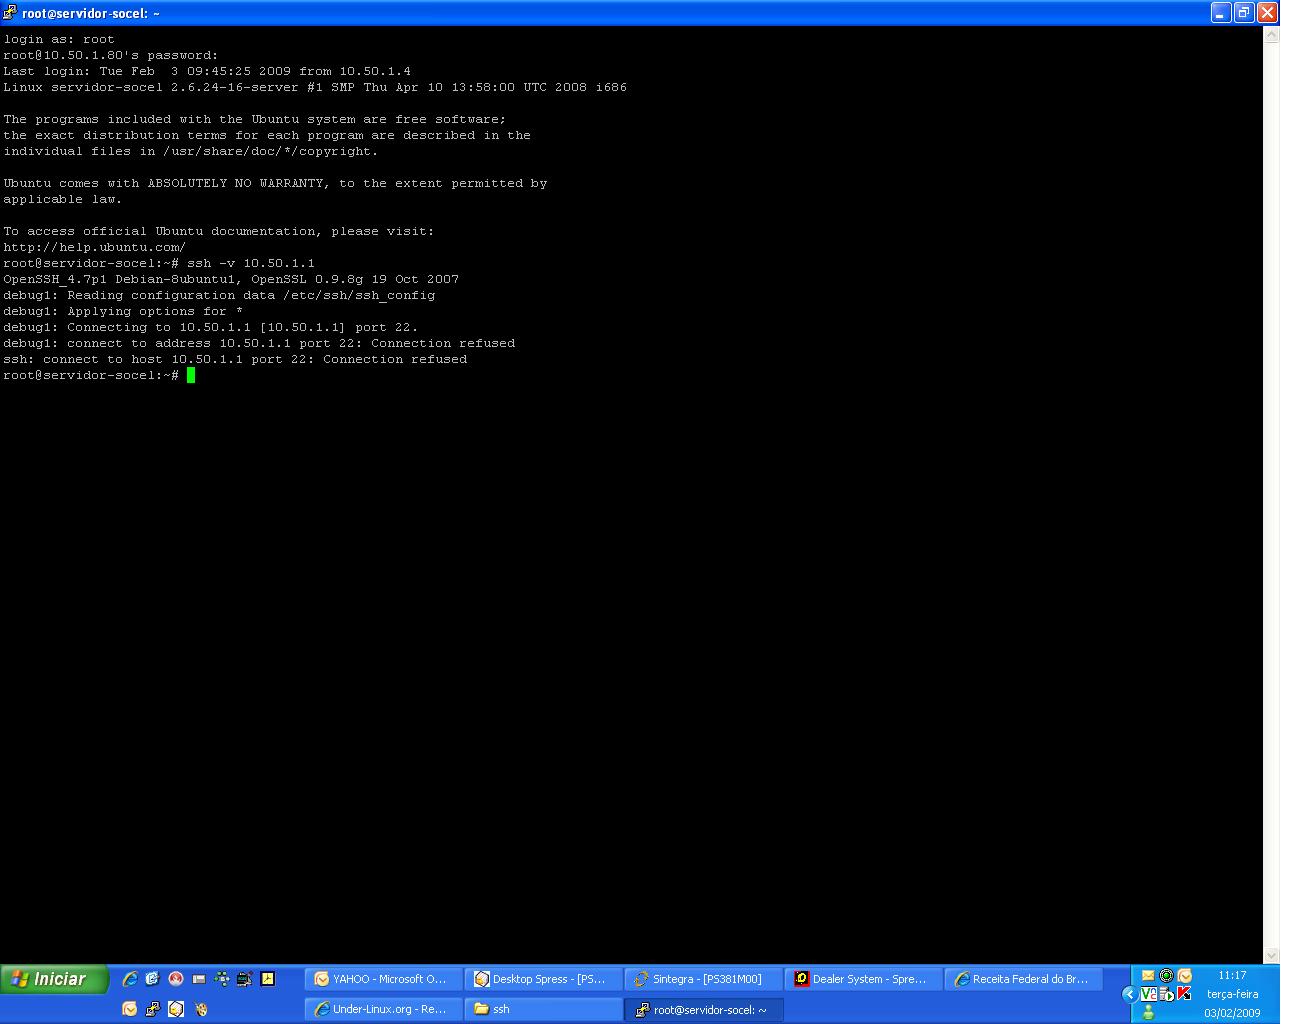Click 'ssh: connect to host' error line
Image resolution: width=1296 pixels, height=1024 pixels.
pyautogui.click(x=235, y=359)
